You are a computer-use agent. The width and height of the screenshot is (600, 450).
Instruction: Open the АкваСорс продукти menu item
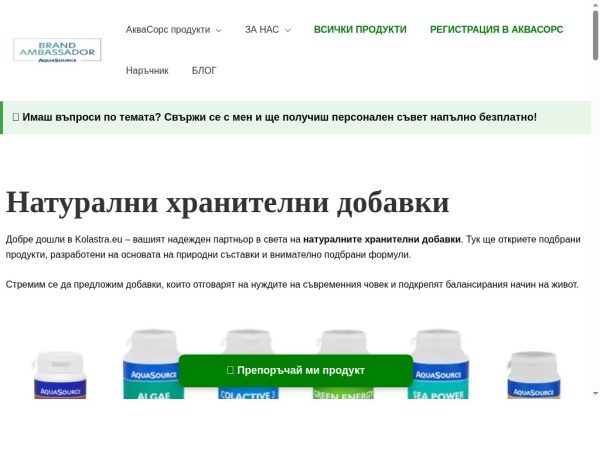(168, 30)
